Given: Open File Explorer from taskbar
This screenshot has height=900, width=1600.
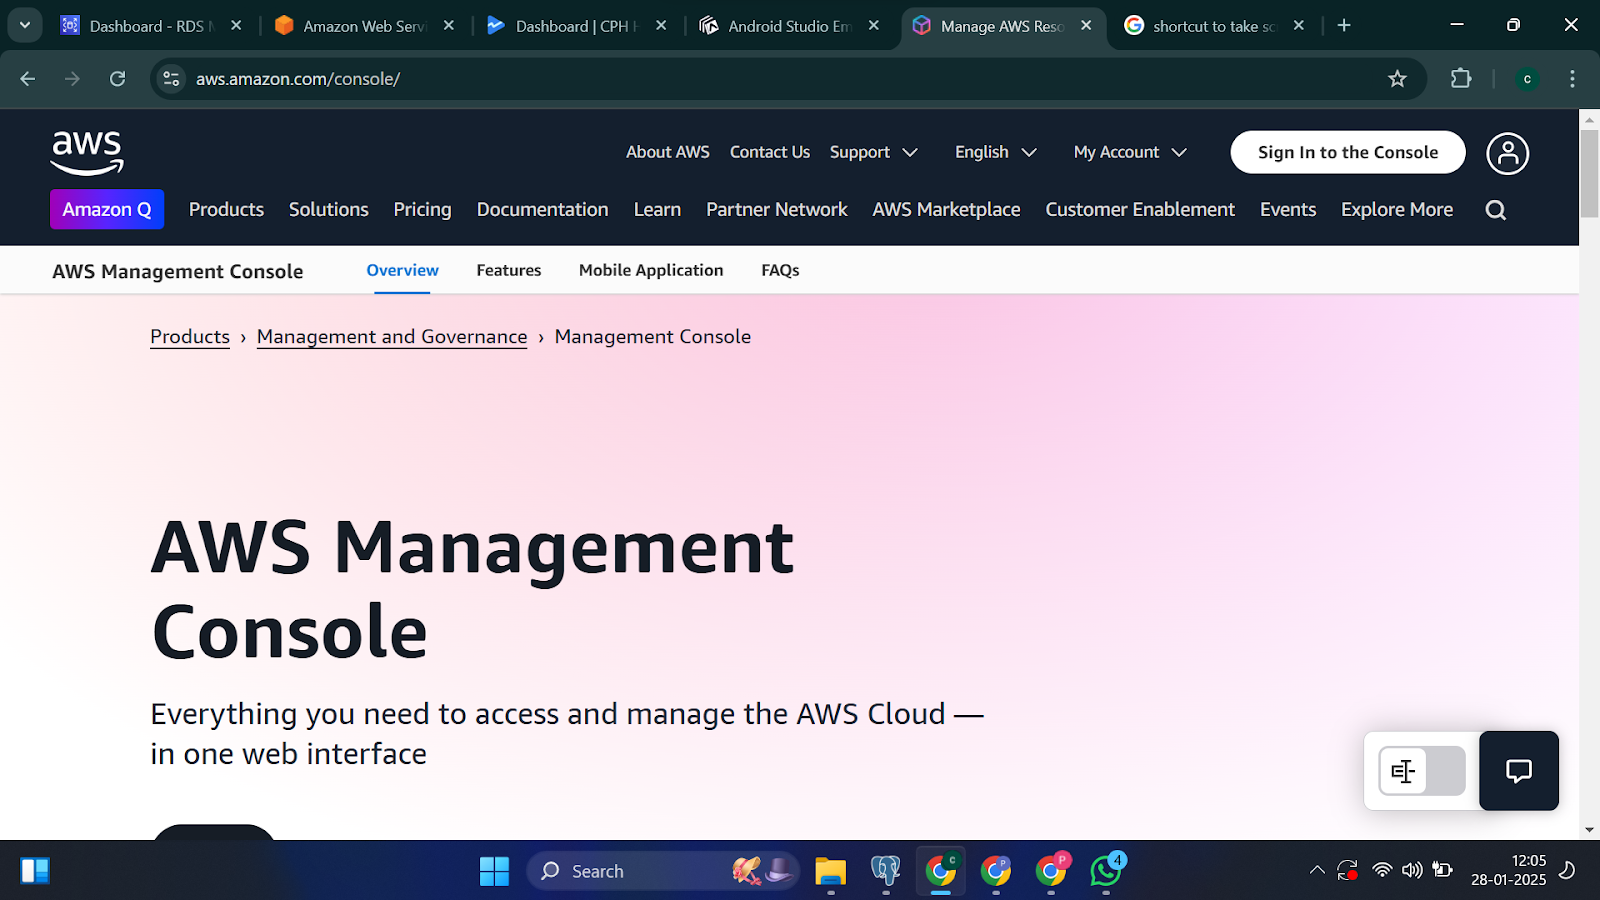Looking at the screenshot, I should 830,871.
